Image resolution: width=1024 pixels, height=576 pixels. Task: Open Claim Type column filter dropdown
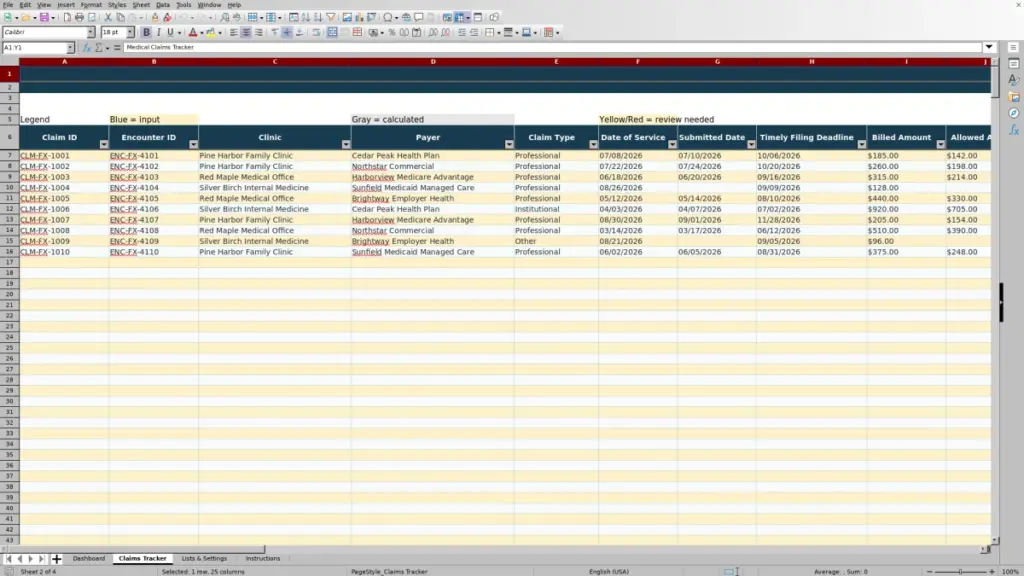click(x=594, y=144)
